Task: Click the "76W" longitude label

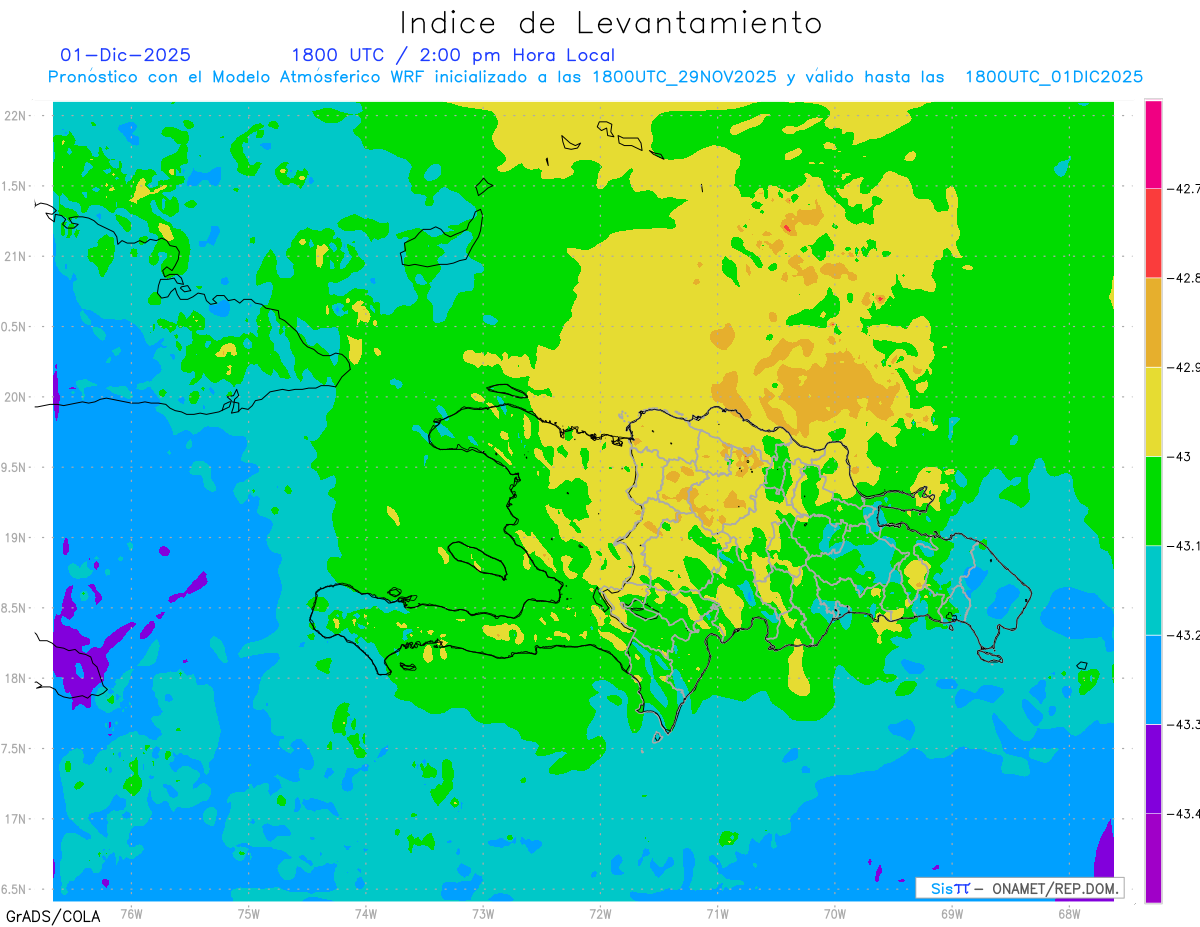Action: (131, 913)
